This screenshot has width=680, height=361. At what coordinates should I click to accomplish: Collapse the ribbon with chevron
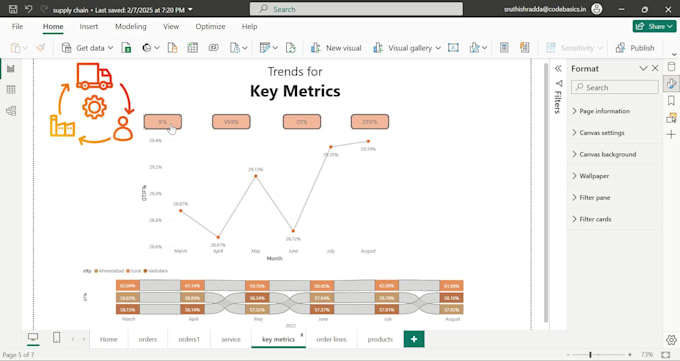[674, 55]
